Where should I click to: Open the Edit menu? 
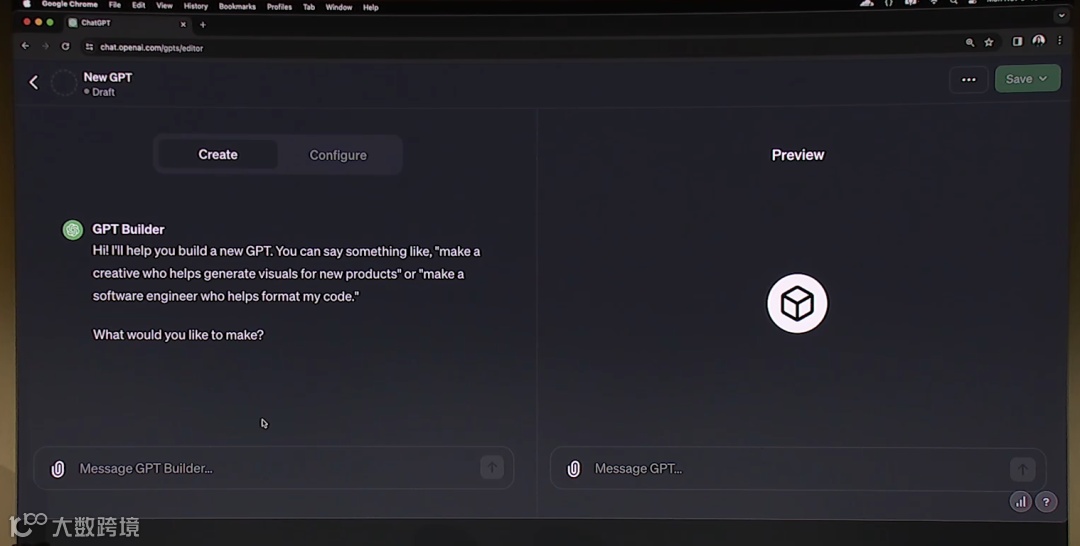pos(138,5)
